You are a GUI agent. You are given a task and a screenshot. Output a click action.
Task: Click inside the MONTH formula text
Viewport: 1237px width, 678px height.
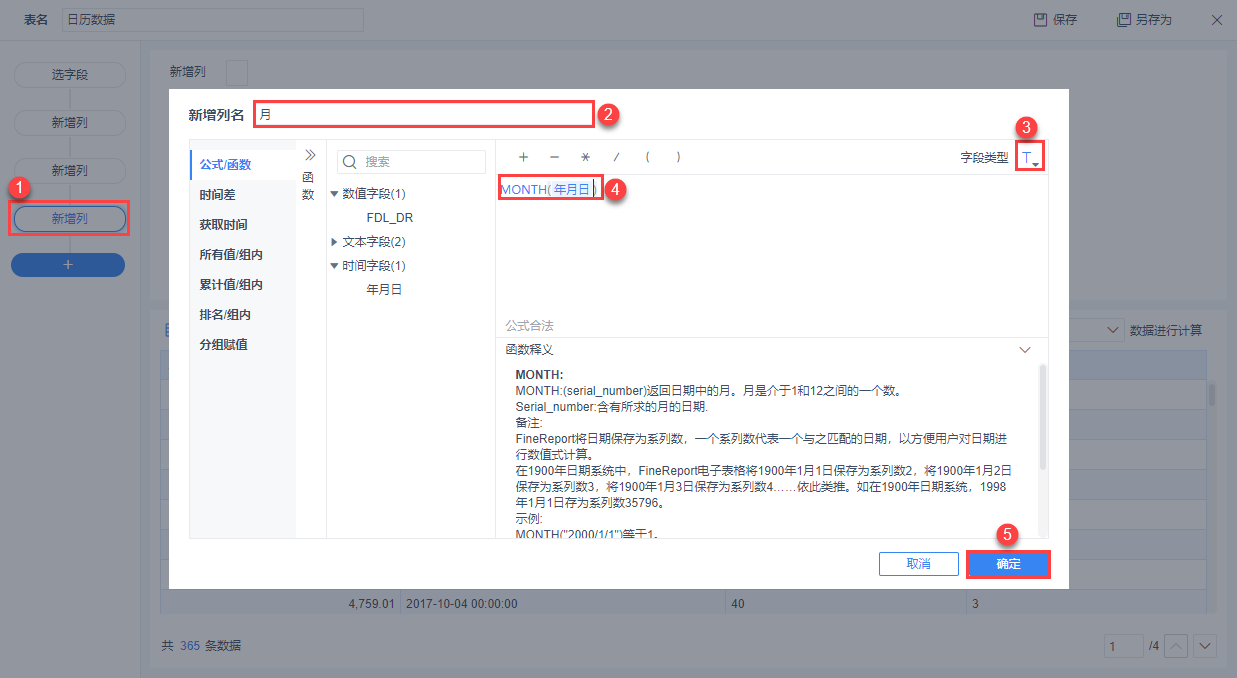tap(548, 189)
